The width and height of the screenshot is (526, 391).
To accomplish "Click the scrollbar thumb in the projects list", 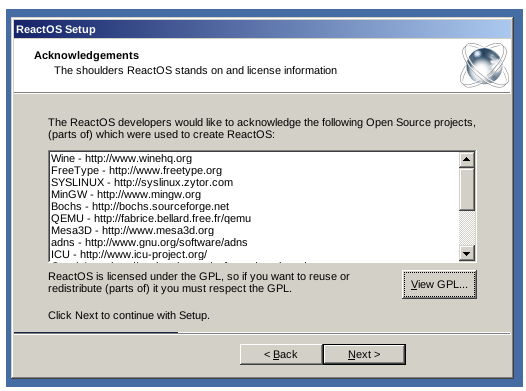I will tap(466, 189).
